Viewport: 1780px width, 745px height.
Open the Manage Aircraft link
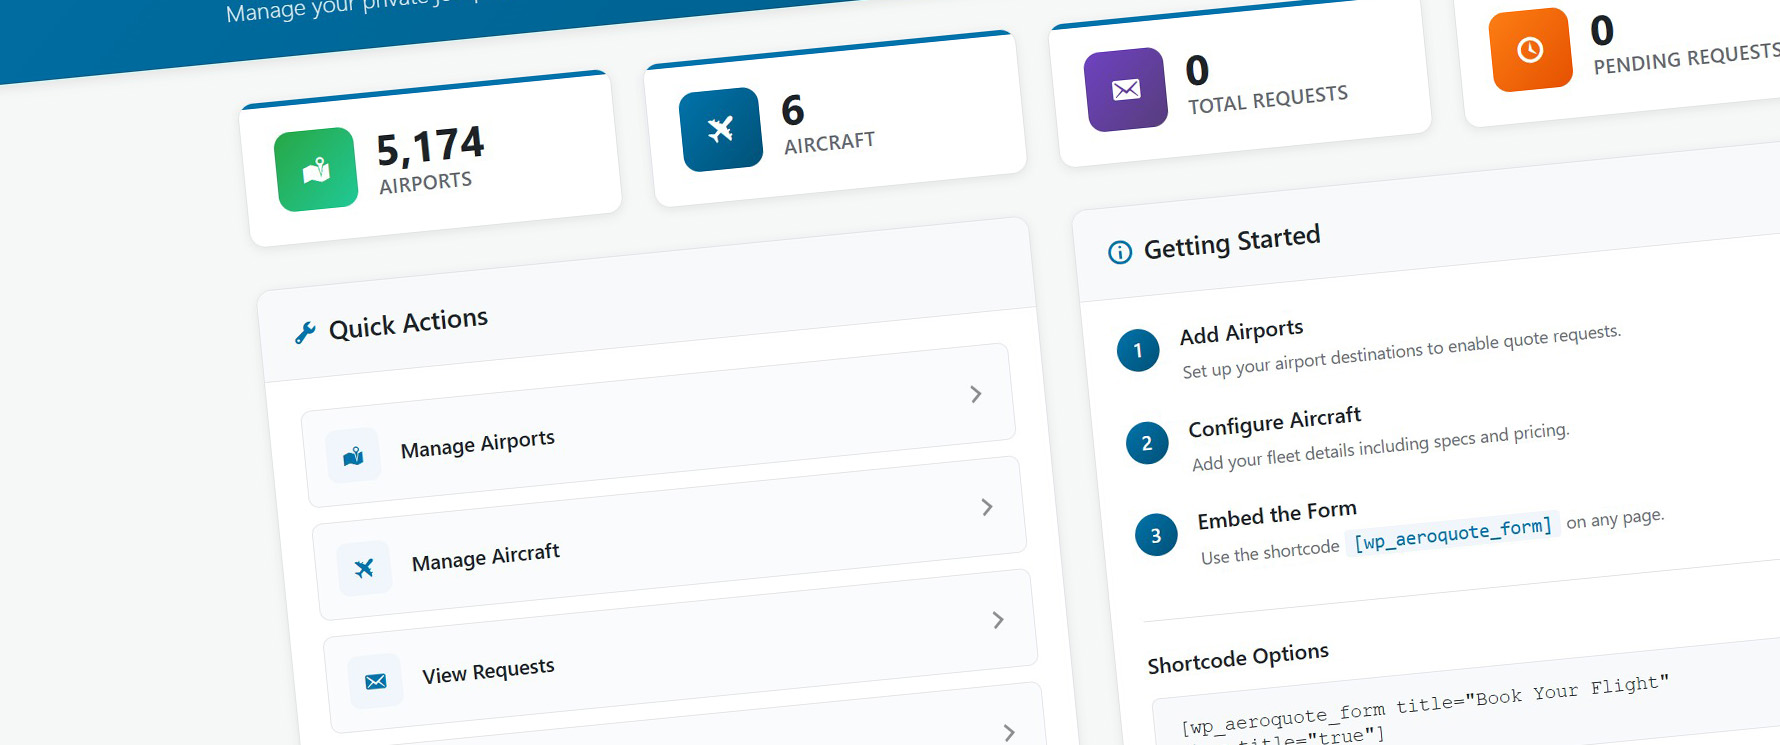pos(485,557)
